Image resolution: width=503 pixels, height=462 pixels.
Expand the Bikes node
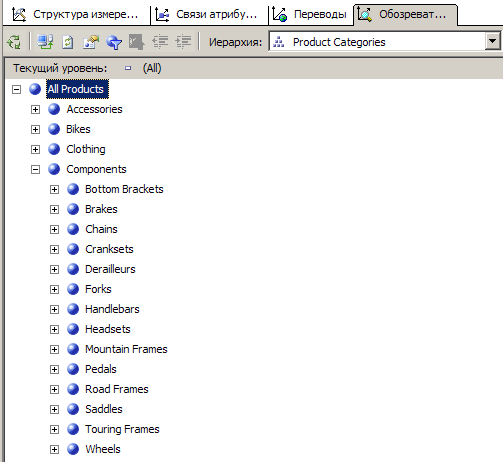click(35, 129)
